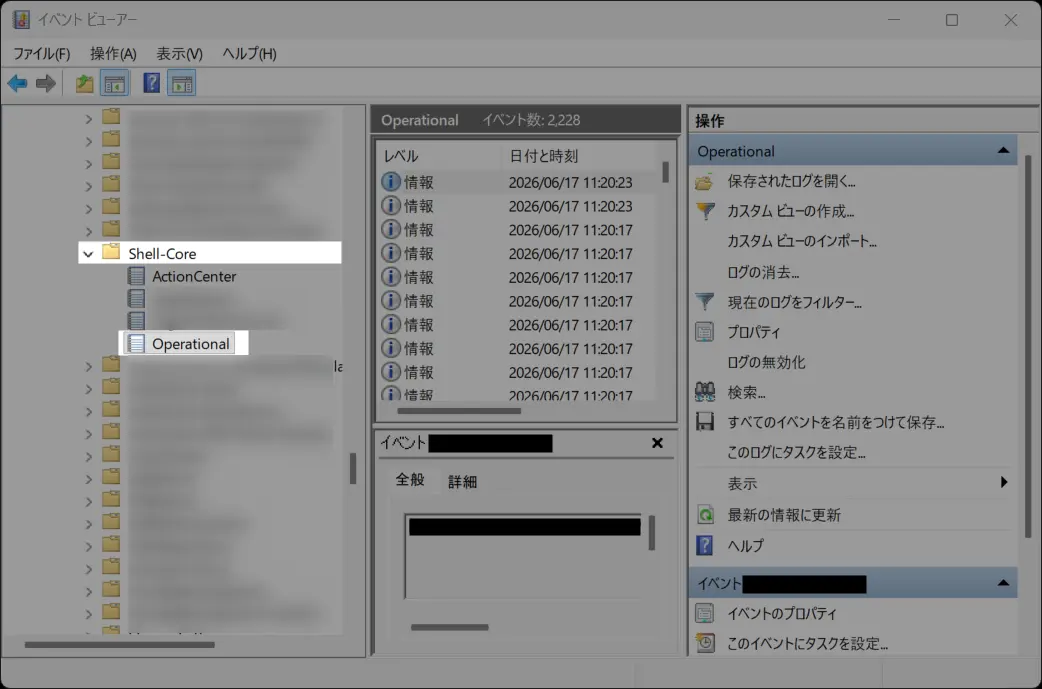Click the filter current log funnel icon
The image size is (1042, 689).
pos(704,302)
